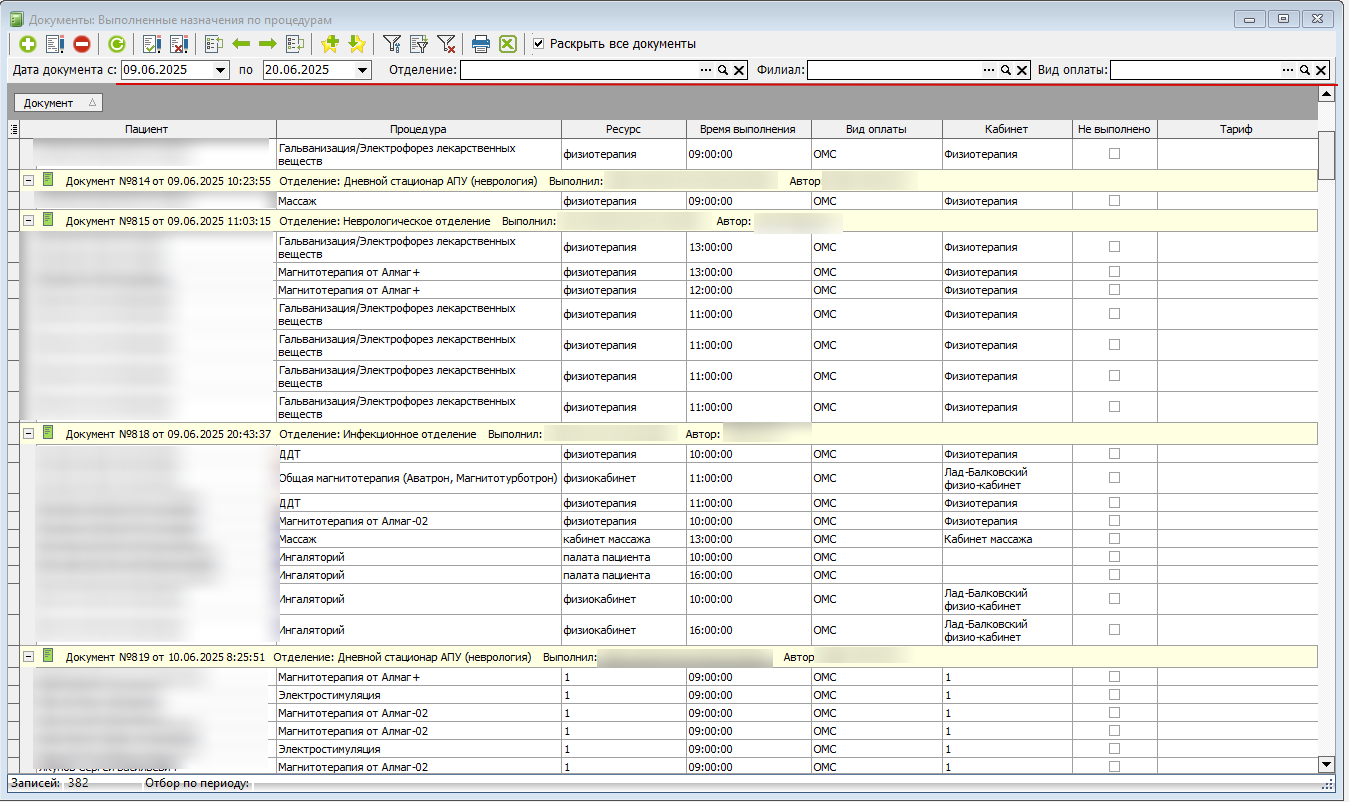The height and width of the screenshot is (802, 1349).
Task: Click the Не выполнено column header
Action: (1114, 129)
